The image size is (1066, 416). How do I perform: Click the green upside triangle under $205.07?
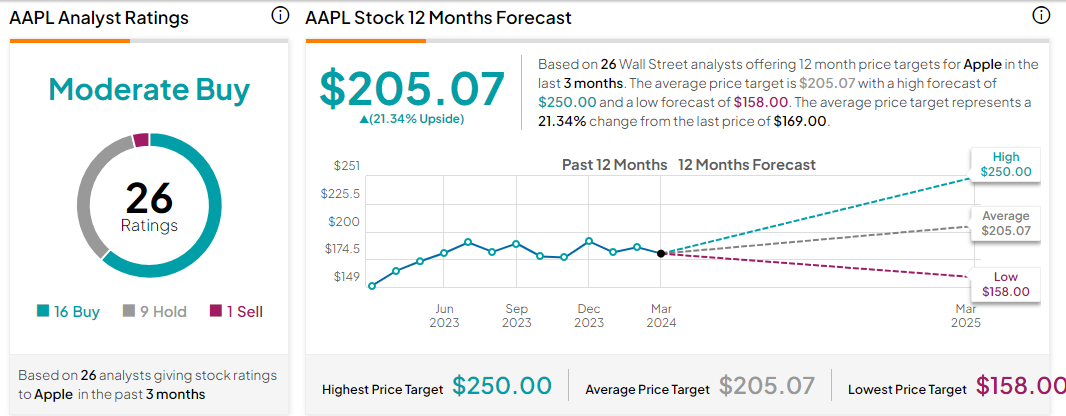coord(362,119)
